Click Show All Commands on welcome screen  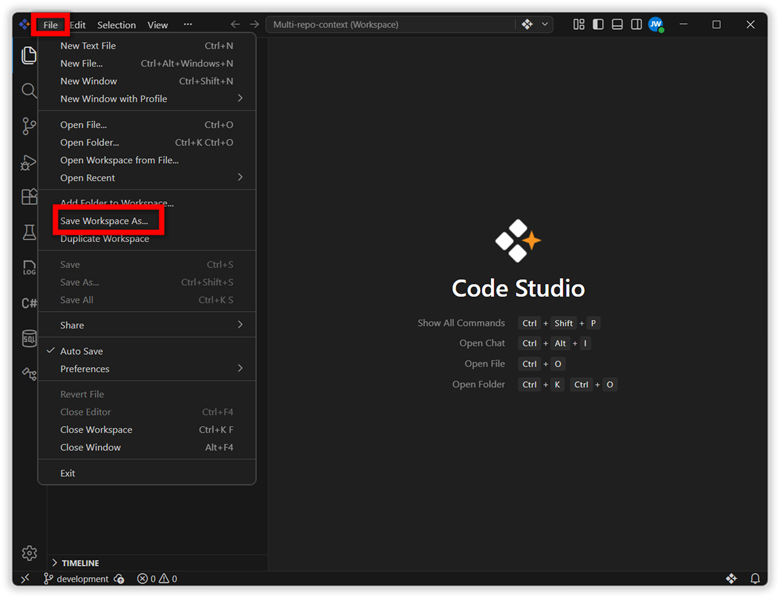(461, 323)
